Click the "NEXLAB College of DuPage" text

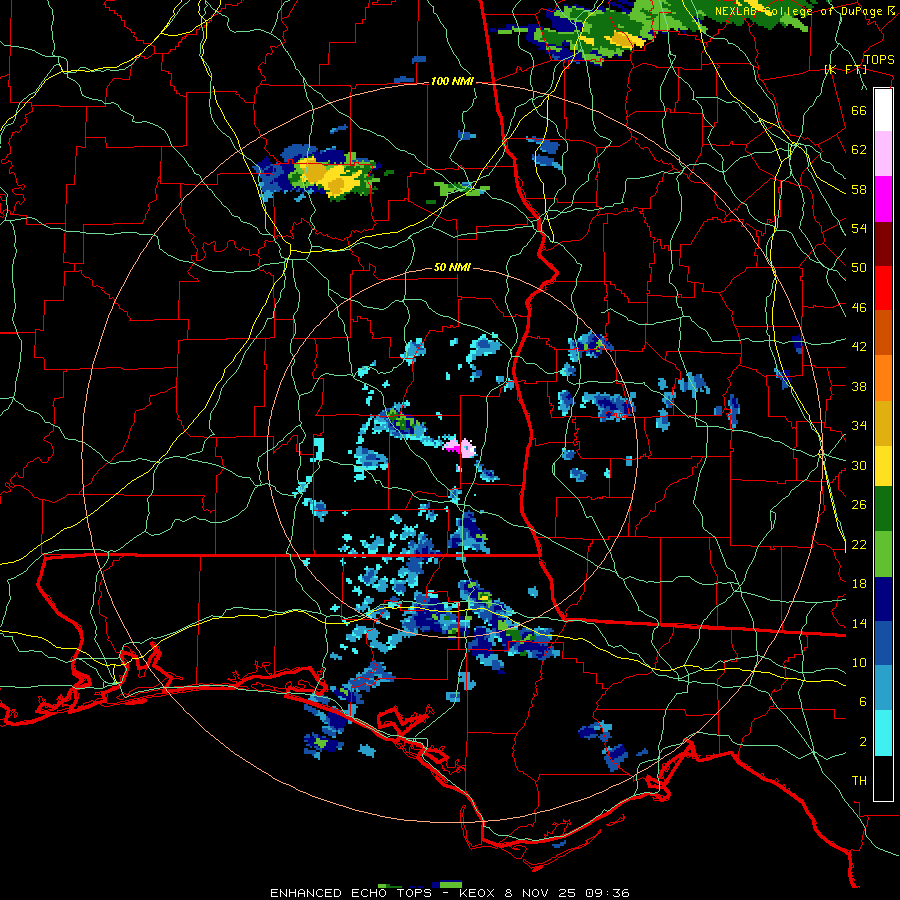pyautogui.click(x=800, y=11)
